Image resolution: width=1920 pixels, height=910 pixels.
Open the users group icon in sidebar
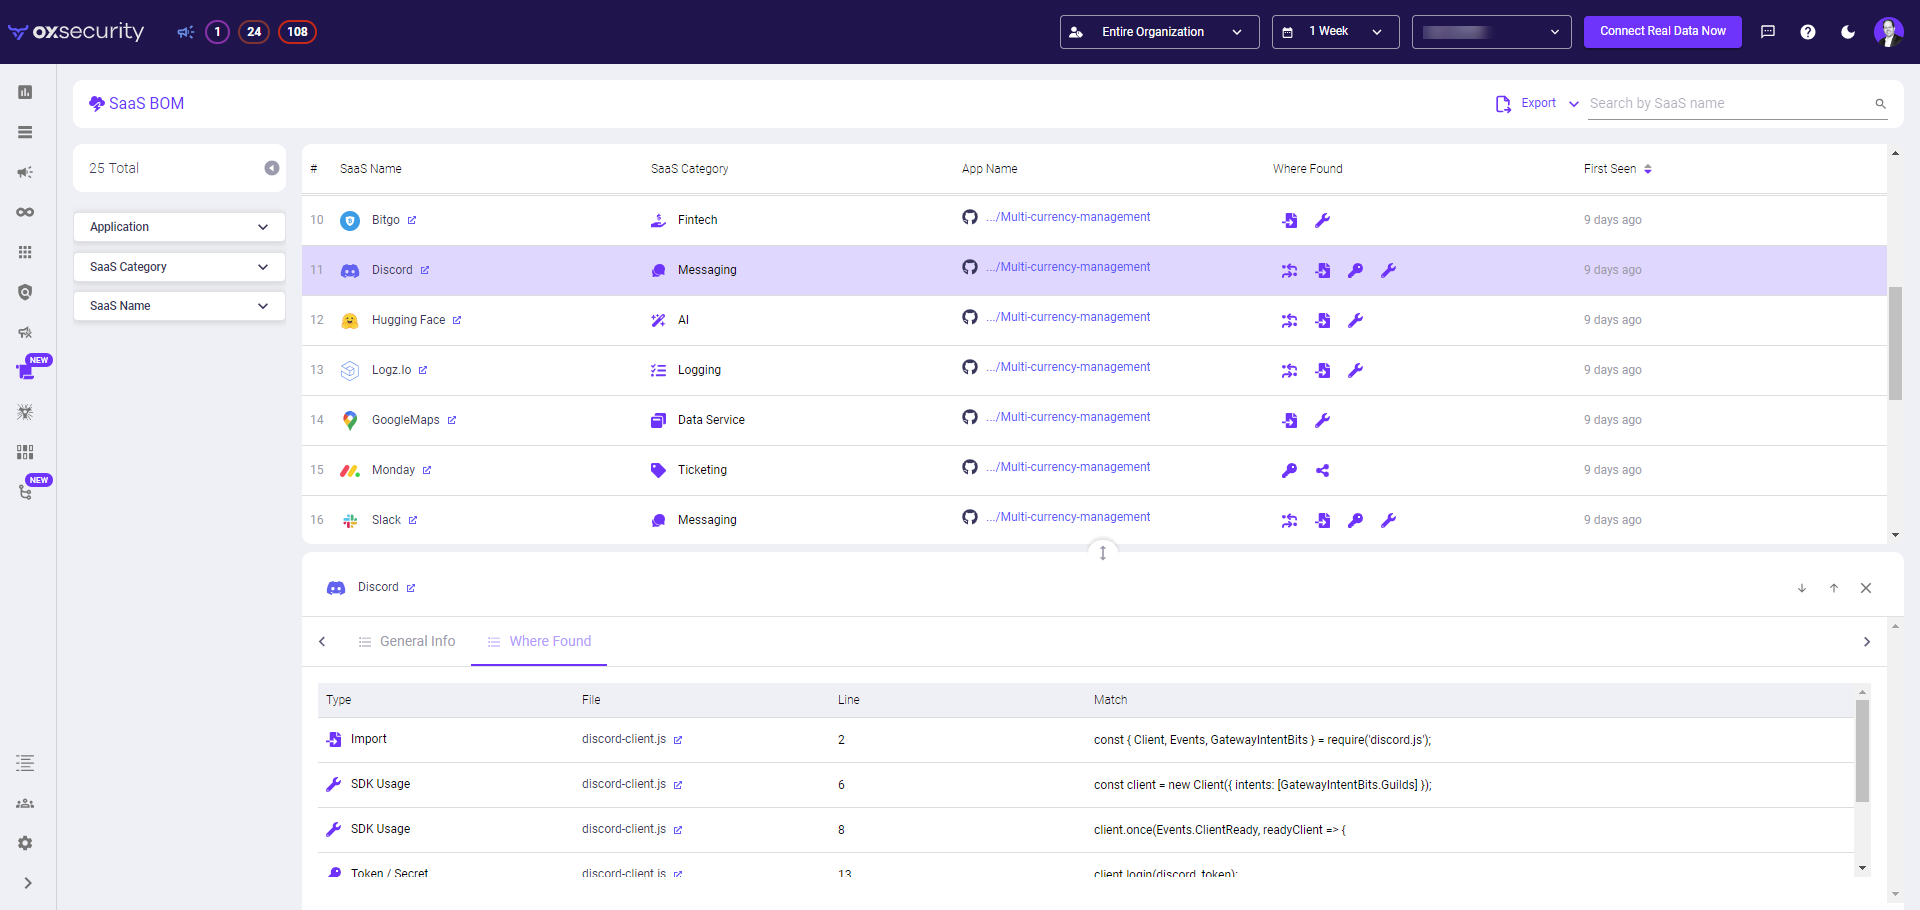point(25,803)
